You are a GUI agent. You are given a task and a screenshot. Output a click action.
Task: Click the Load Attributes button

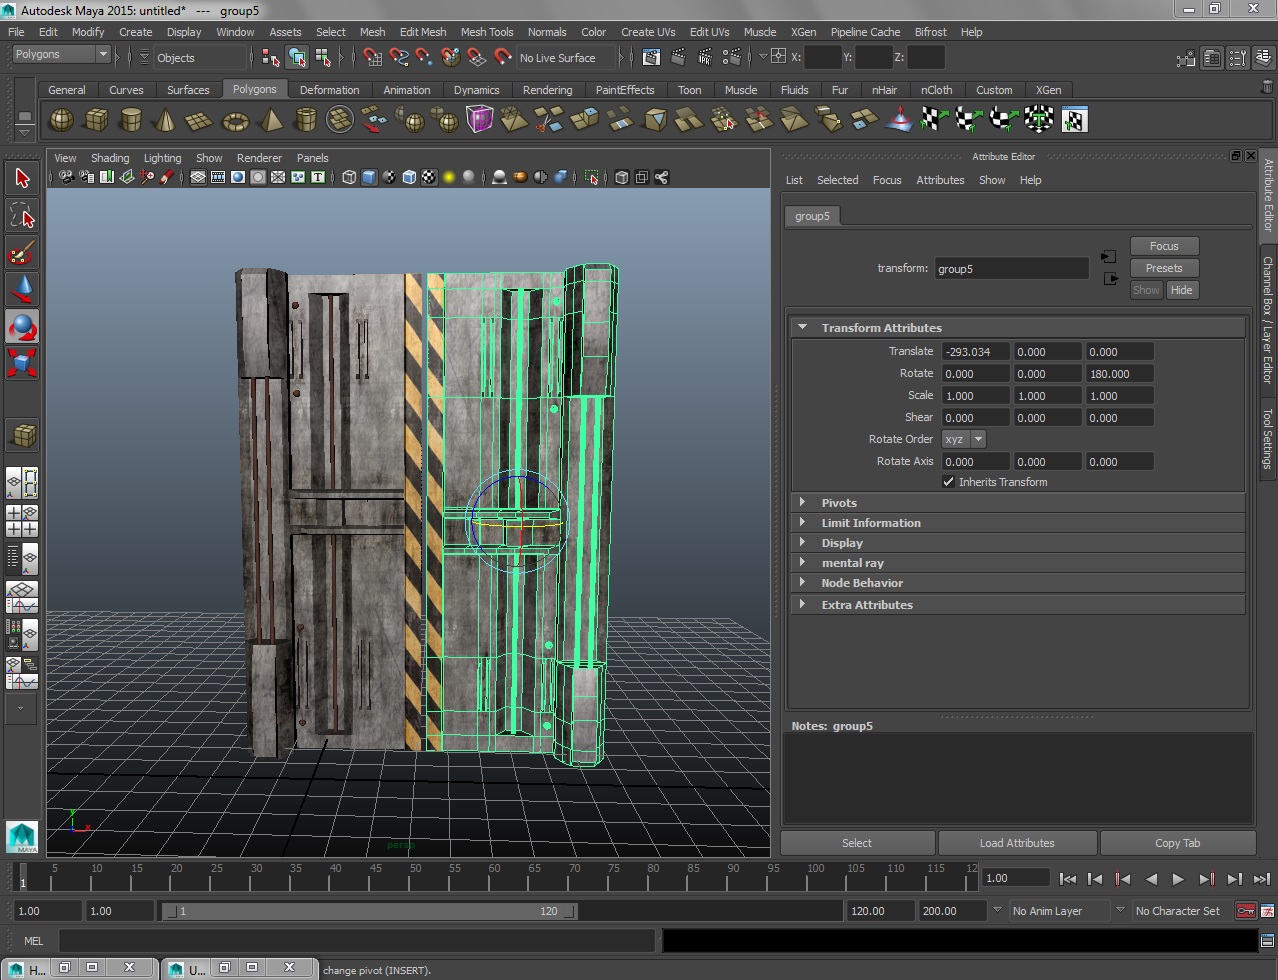pos(1017,842)
